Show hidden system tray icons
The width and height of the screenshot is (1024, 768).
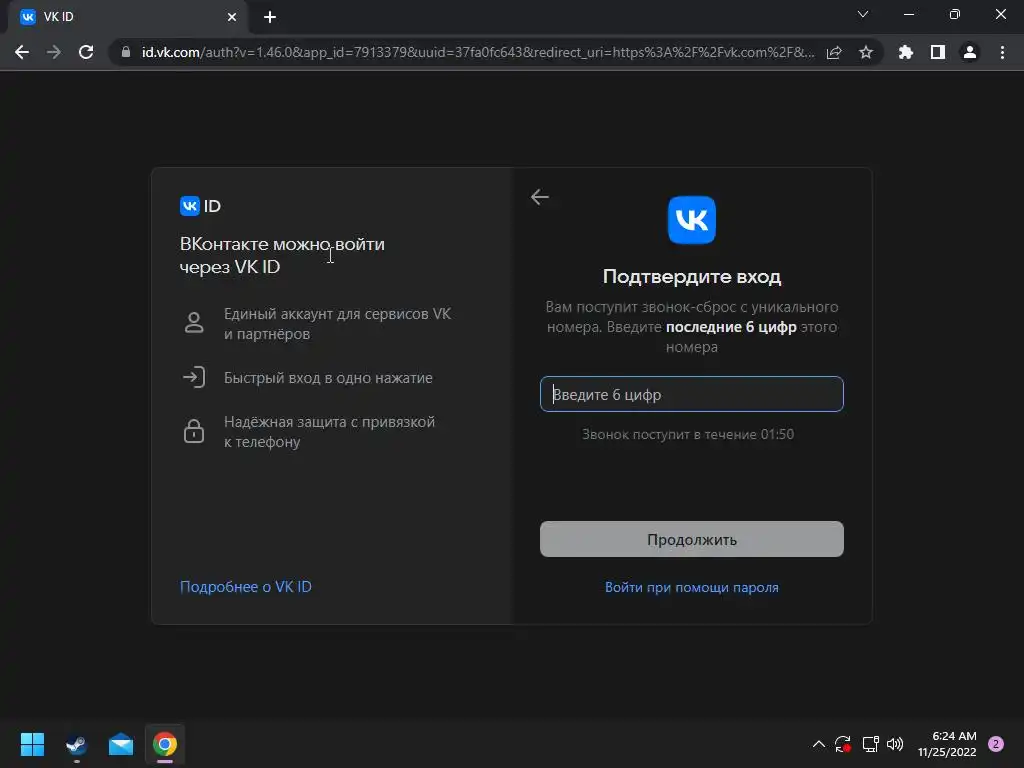[x=818, y=744]
